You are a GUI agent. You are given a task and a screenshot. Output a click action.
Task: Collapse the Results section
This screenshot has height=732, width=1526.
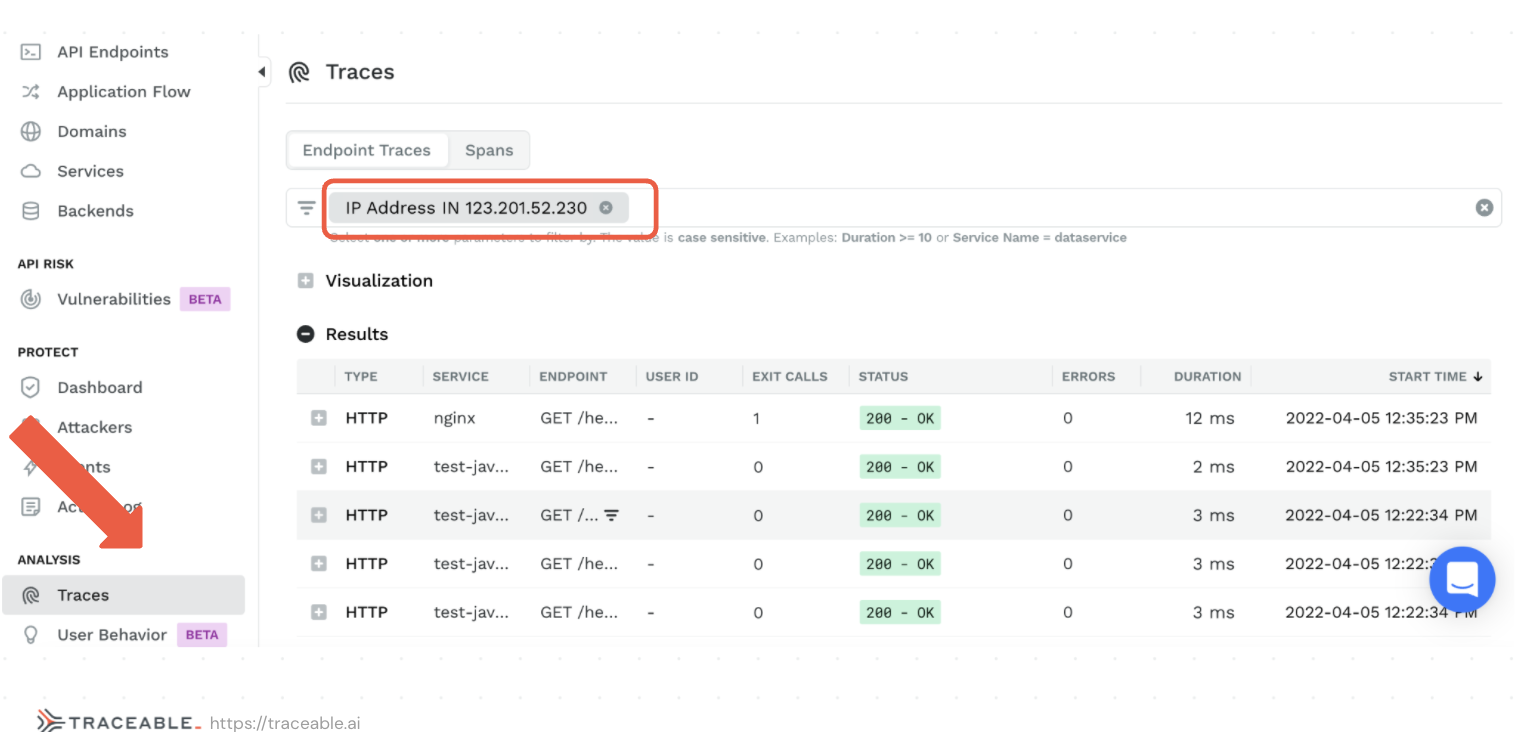pyautogui.click(x=306, y=335)
